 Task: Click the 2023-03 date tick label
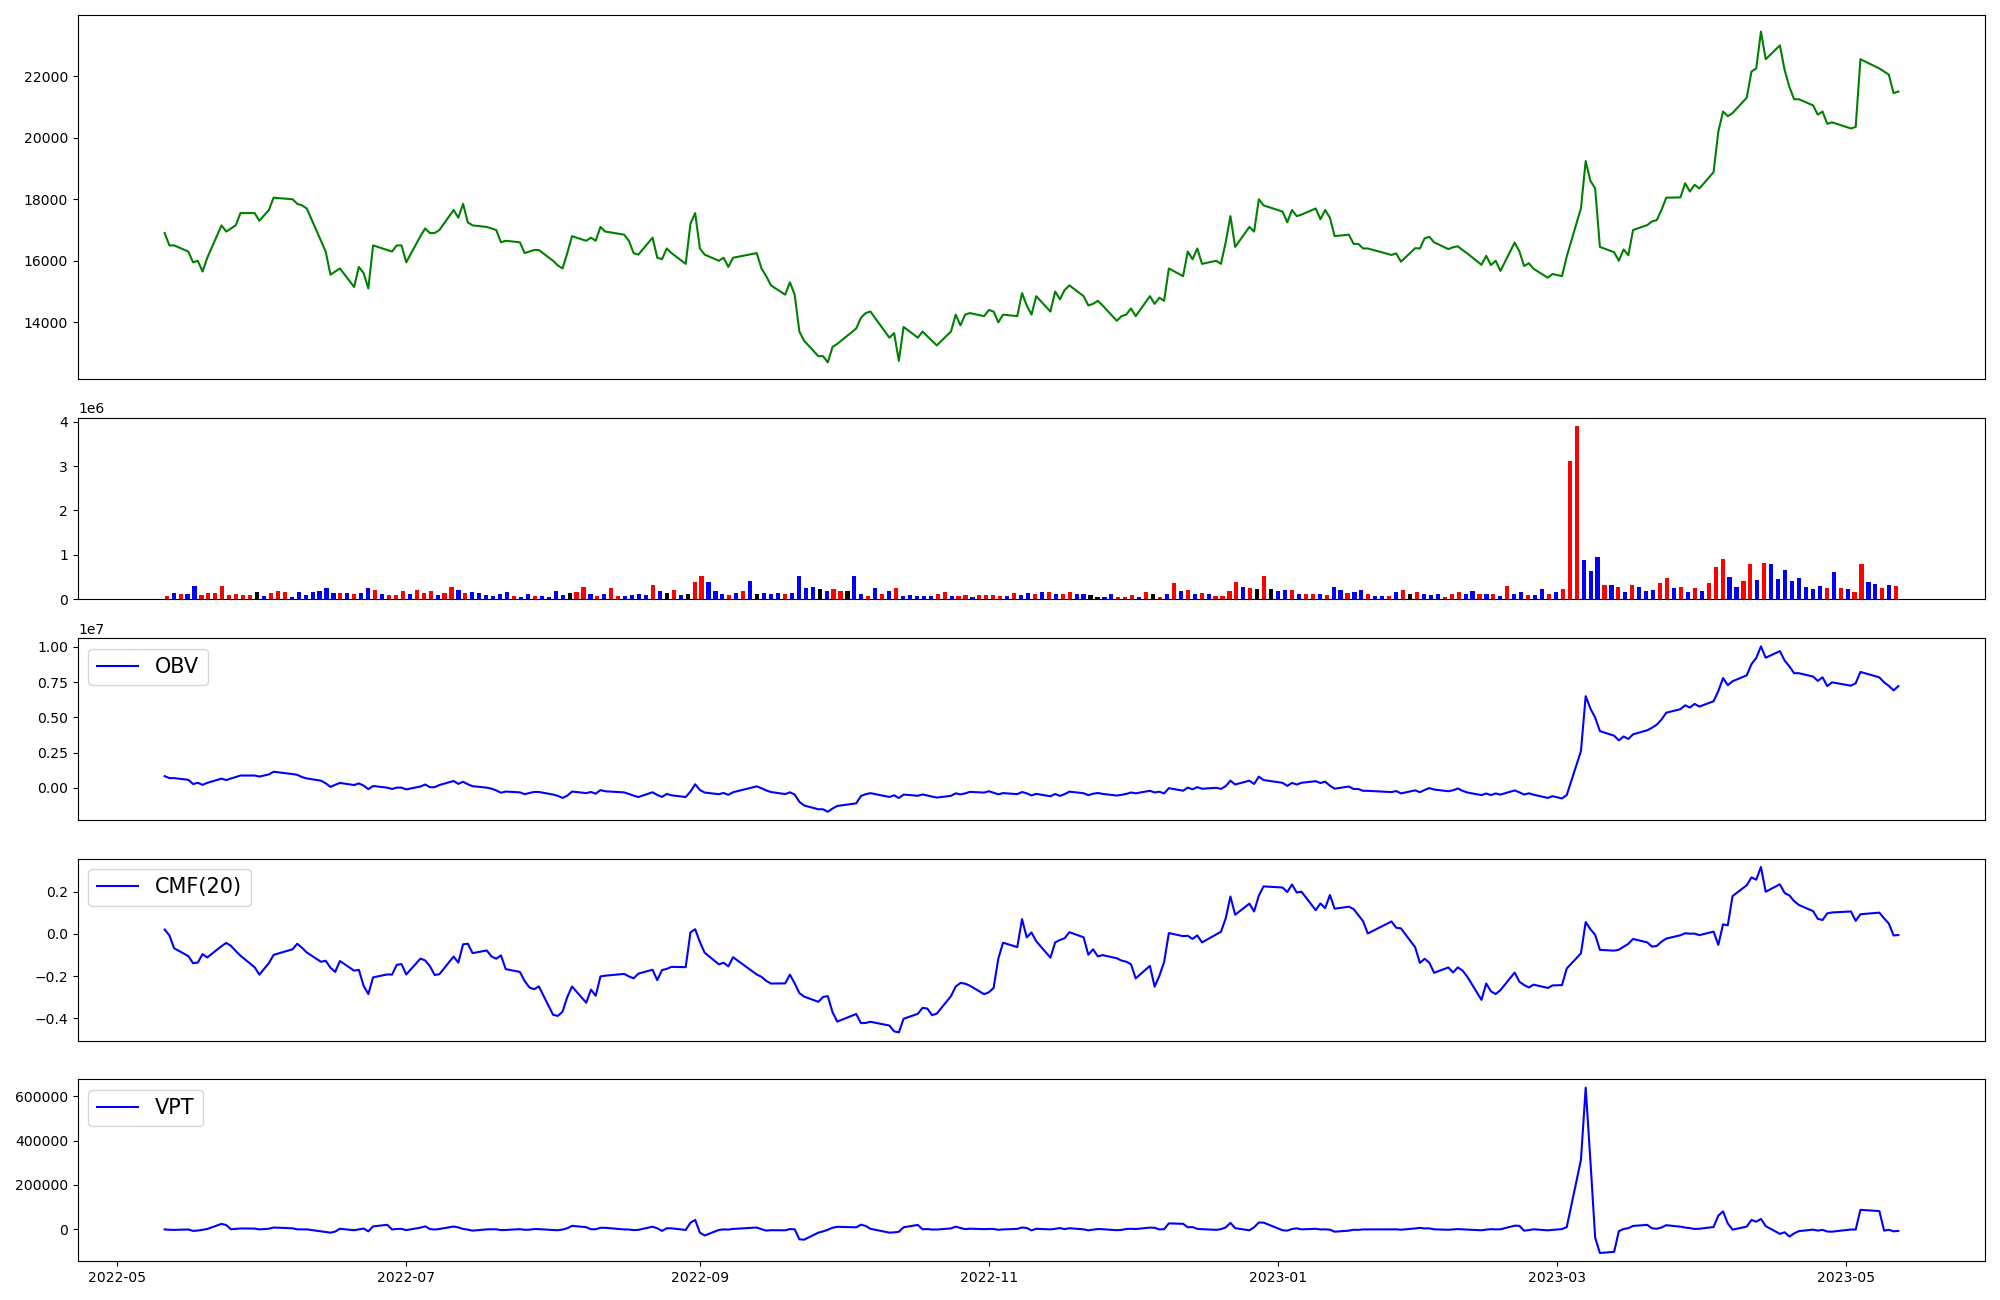(x=1557, y=1277)
